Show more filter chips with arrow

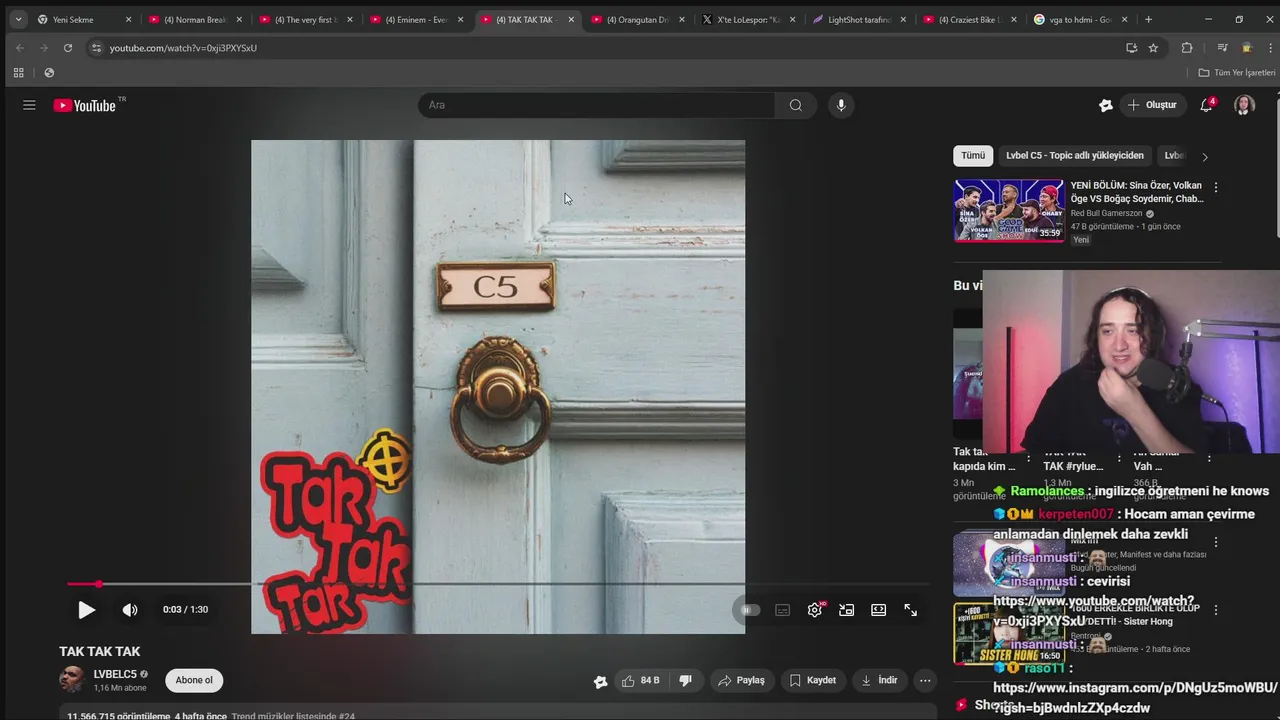click(1205, 157)
